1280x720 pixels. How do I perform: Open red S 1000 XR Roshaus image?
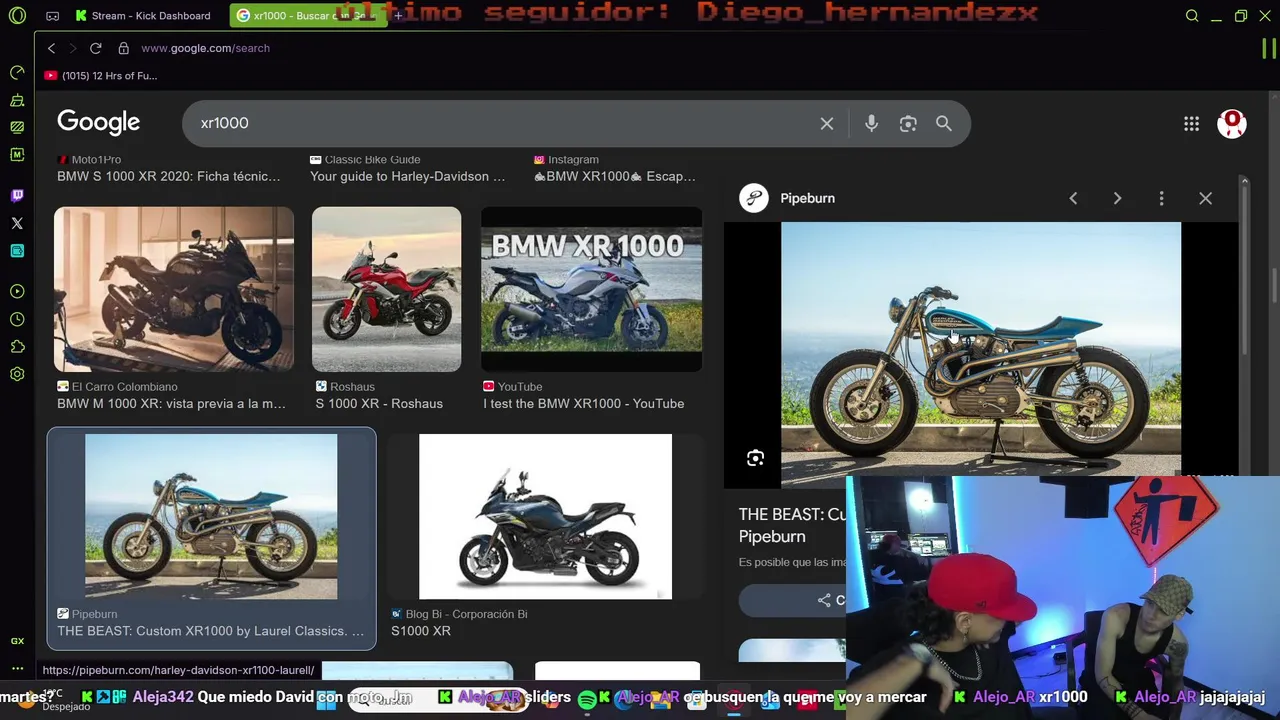point(386,289)
